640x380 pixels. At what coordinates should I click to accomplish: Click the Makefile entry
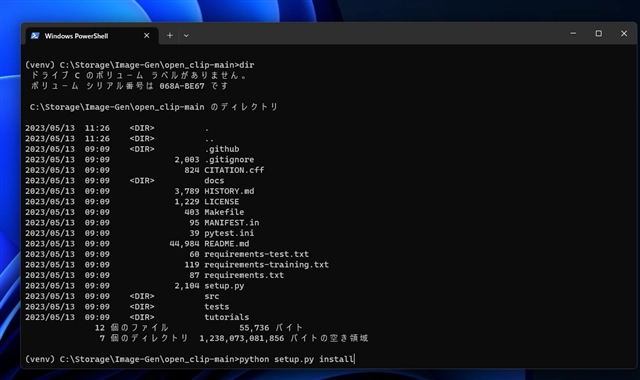coord(224,212)
